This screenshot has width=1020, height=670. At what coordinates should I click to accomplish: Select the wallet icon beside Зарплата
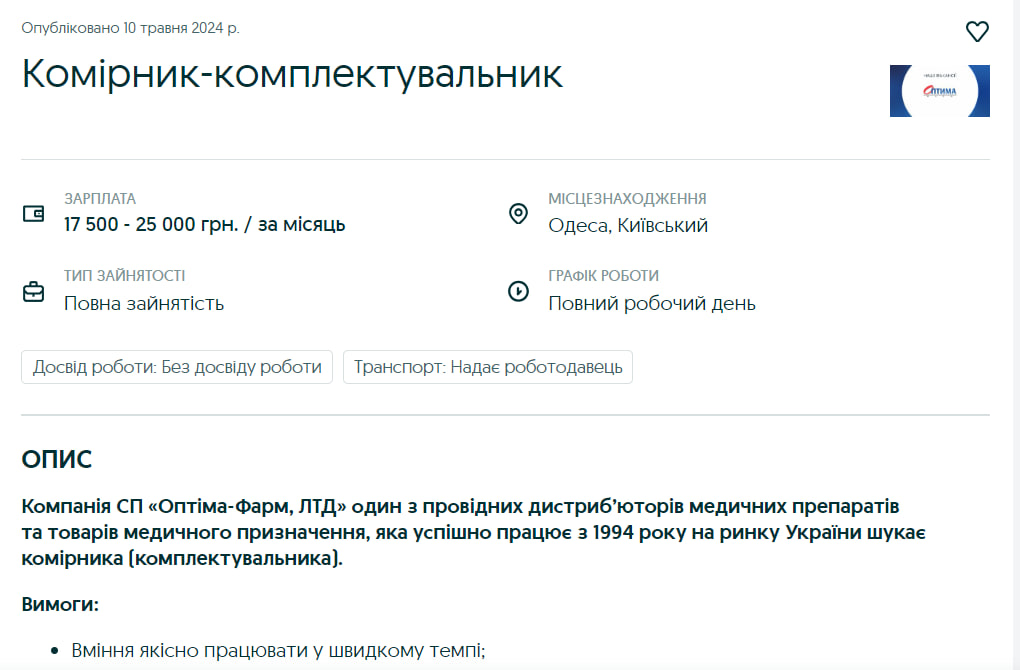tap(33, 213)
